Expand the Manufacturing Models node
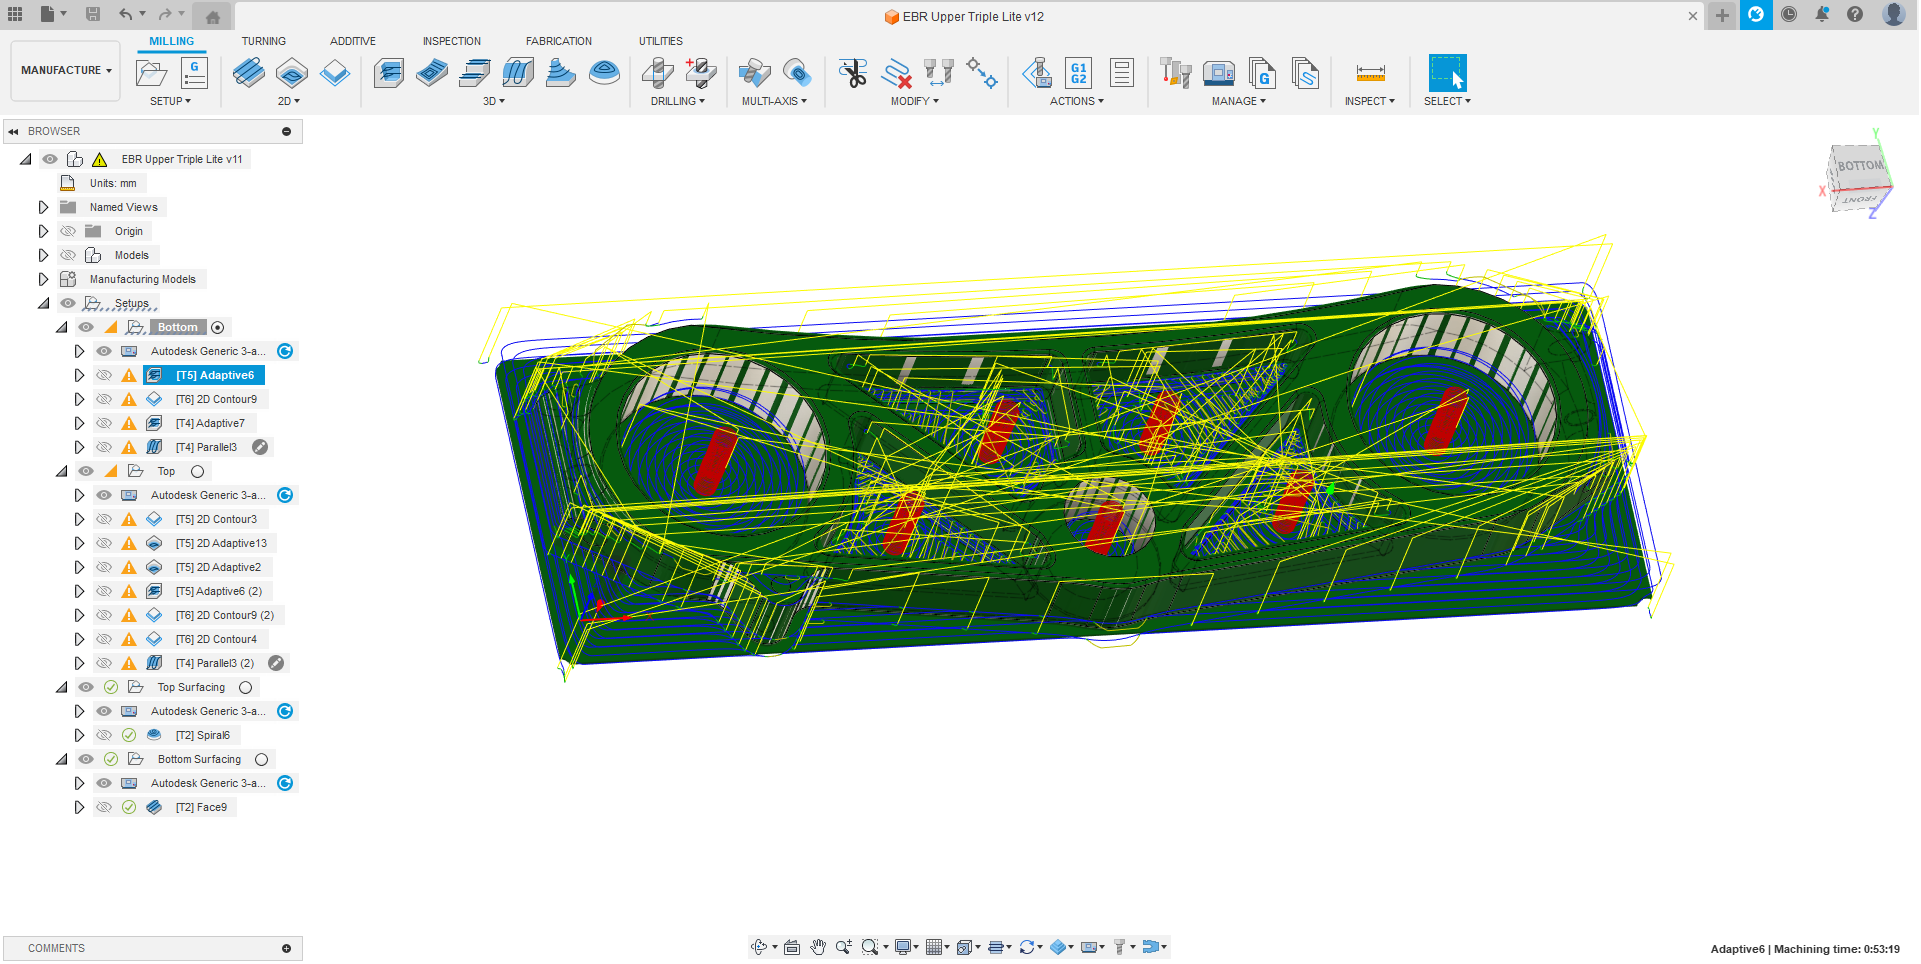The image size is (1921, 964). pos(43,279)
